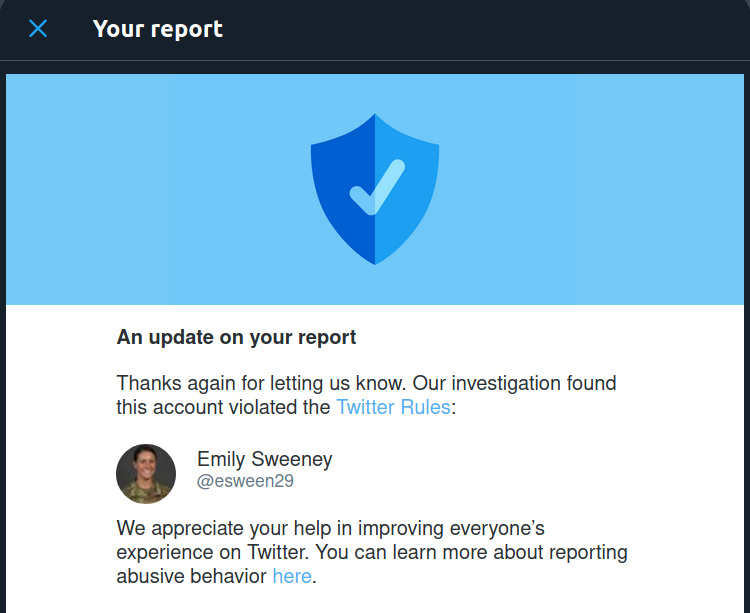Click the "Your report" header title

pyautogui.click(x=158, y=29)
